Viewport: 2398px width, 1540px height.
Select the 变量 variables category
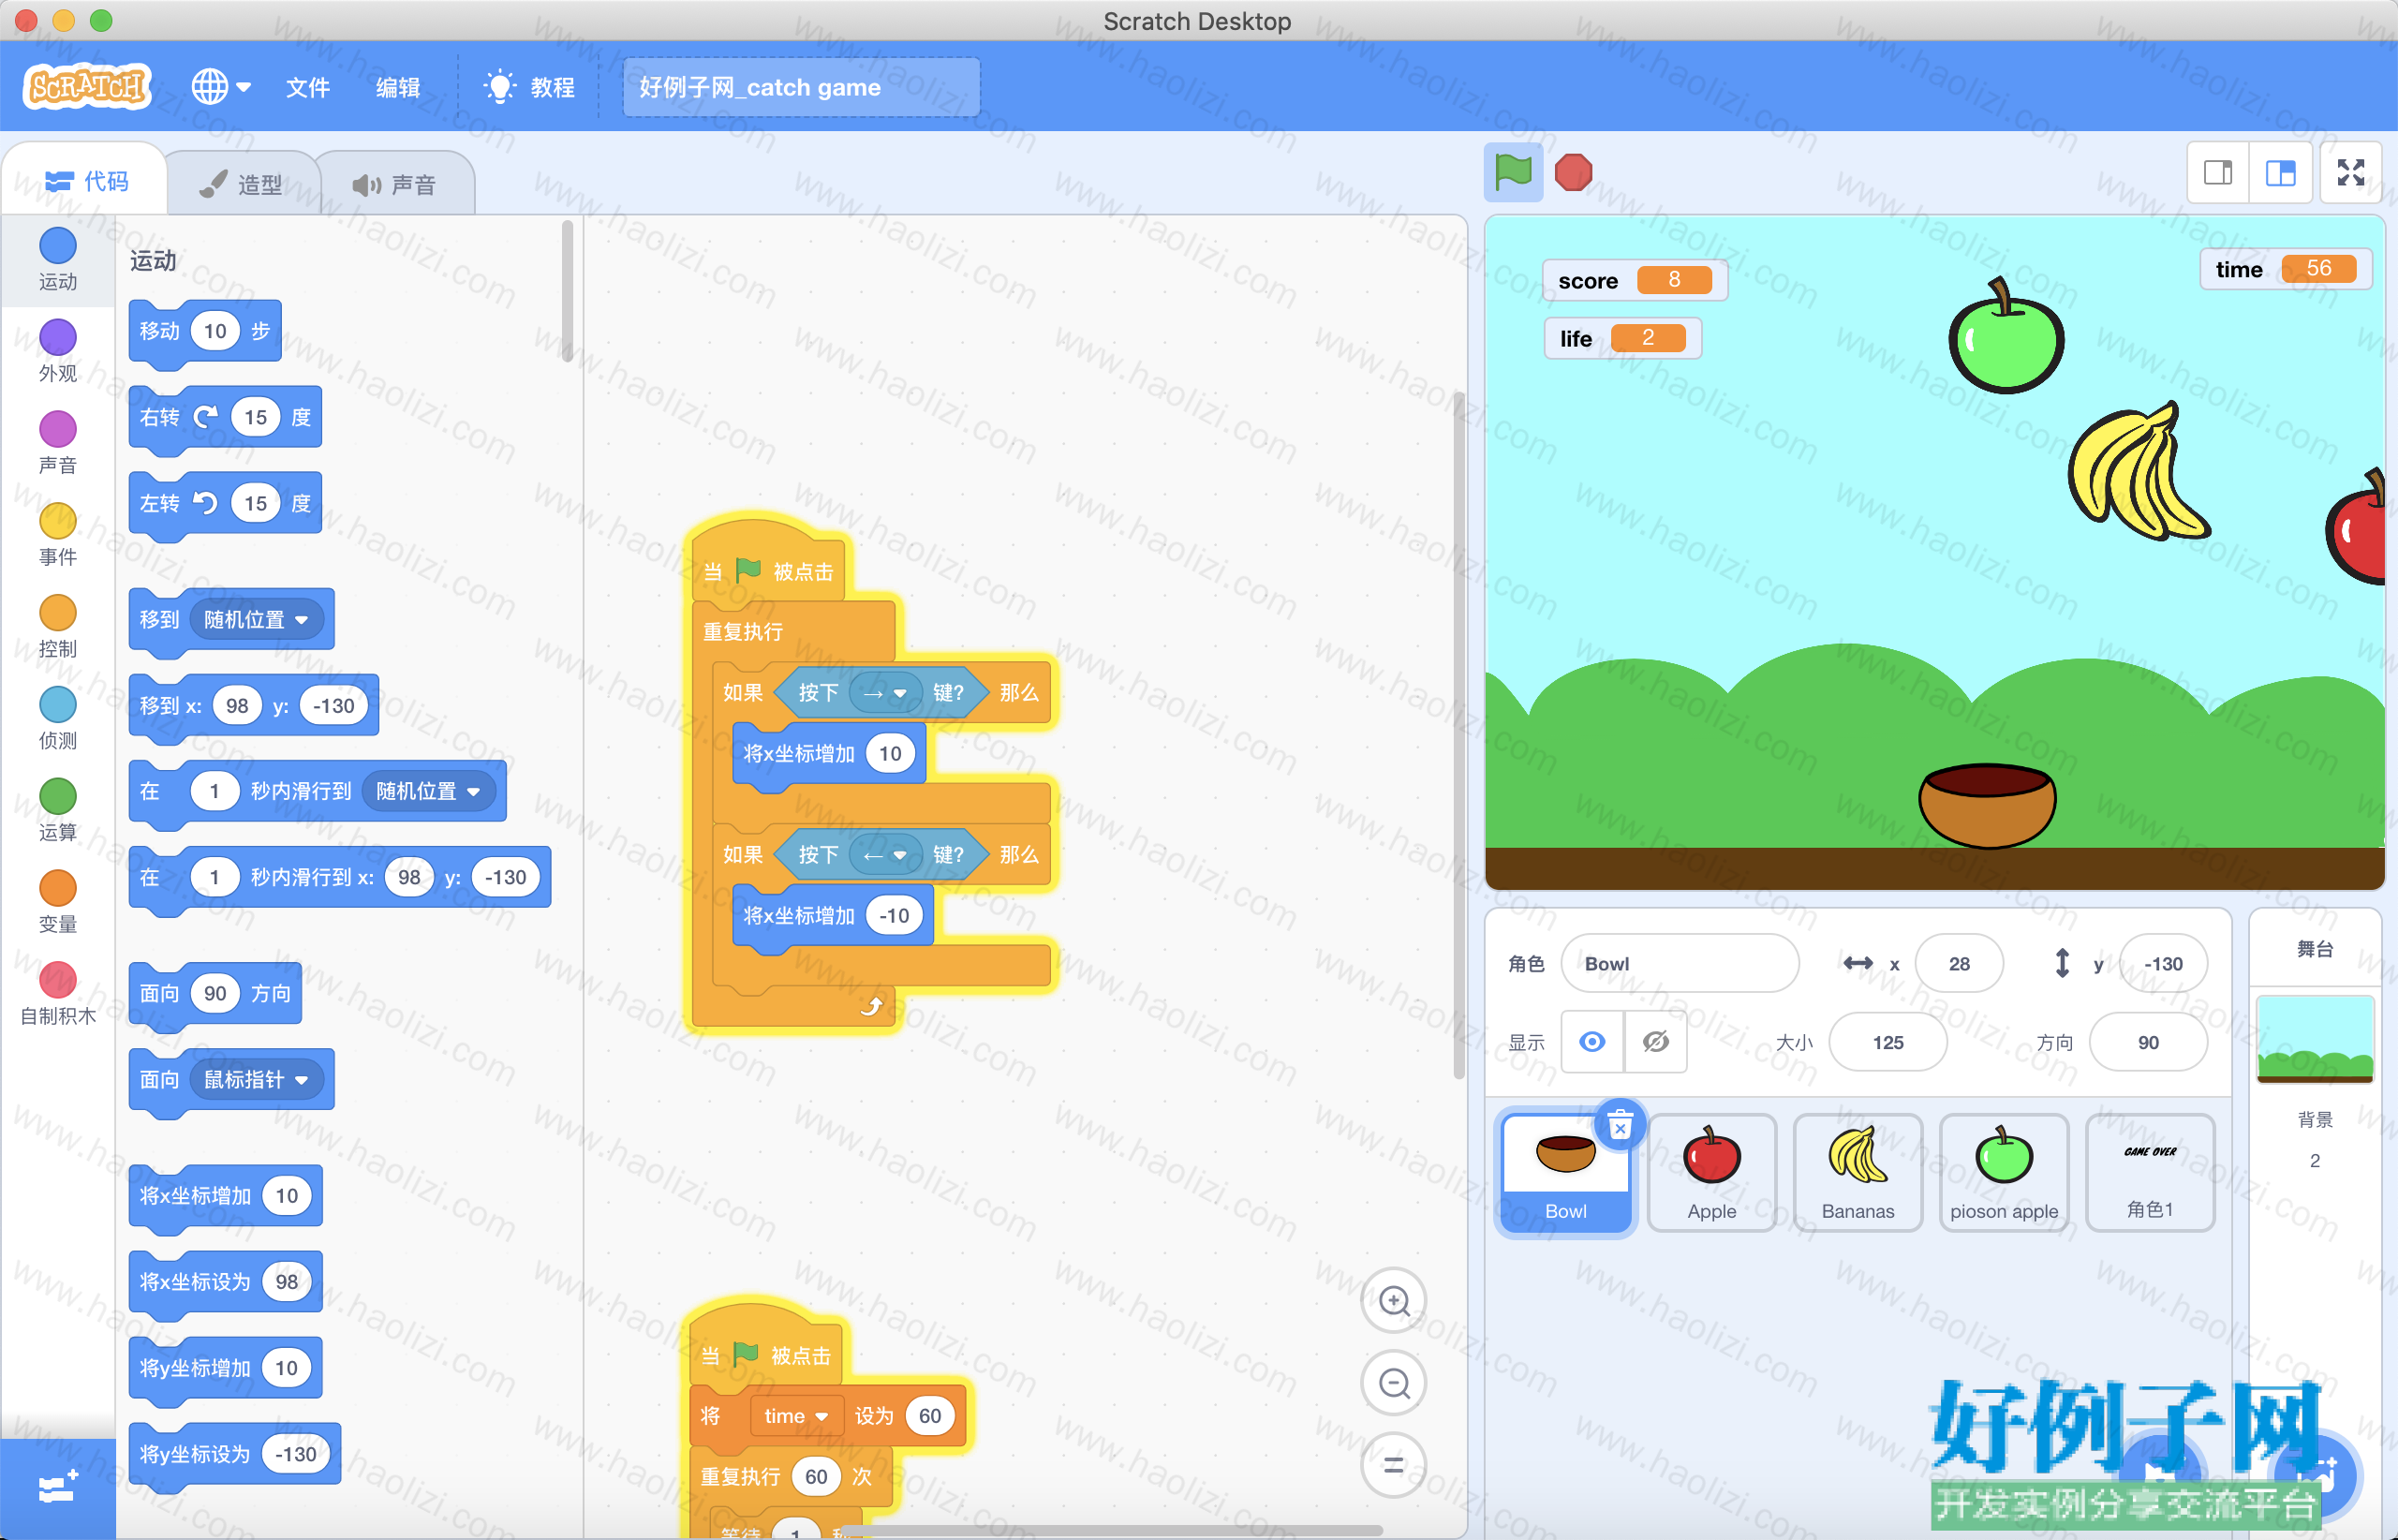[58, 903]
